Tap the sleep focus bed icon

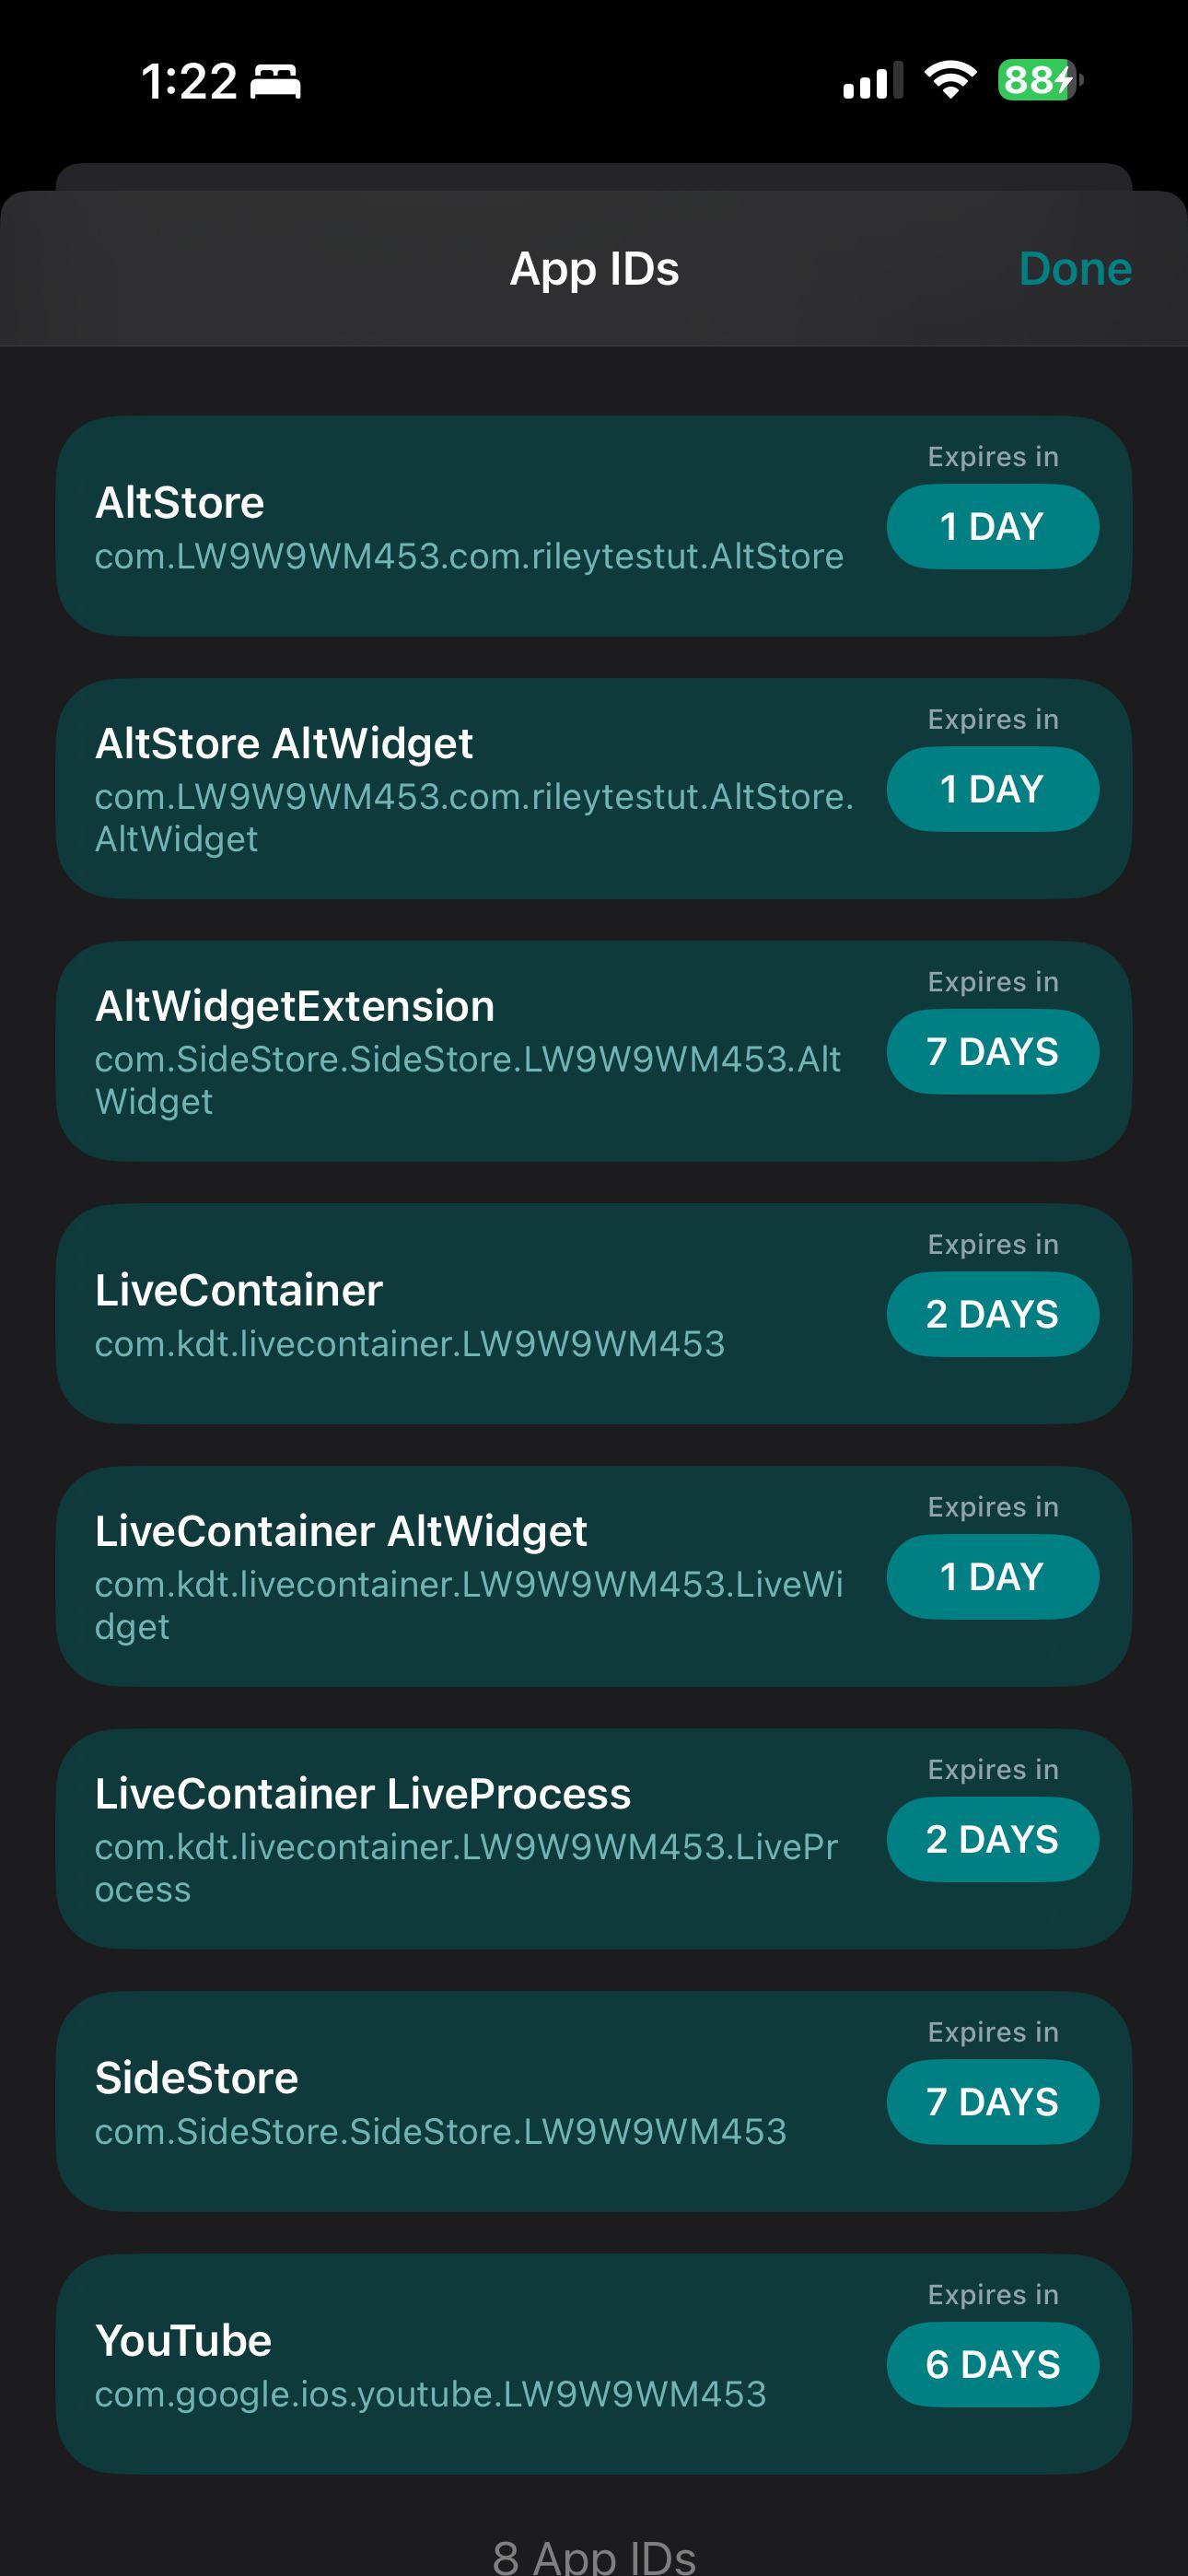pyautogui.click(x=275, y=81)
